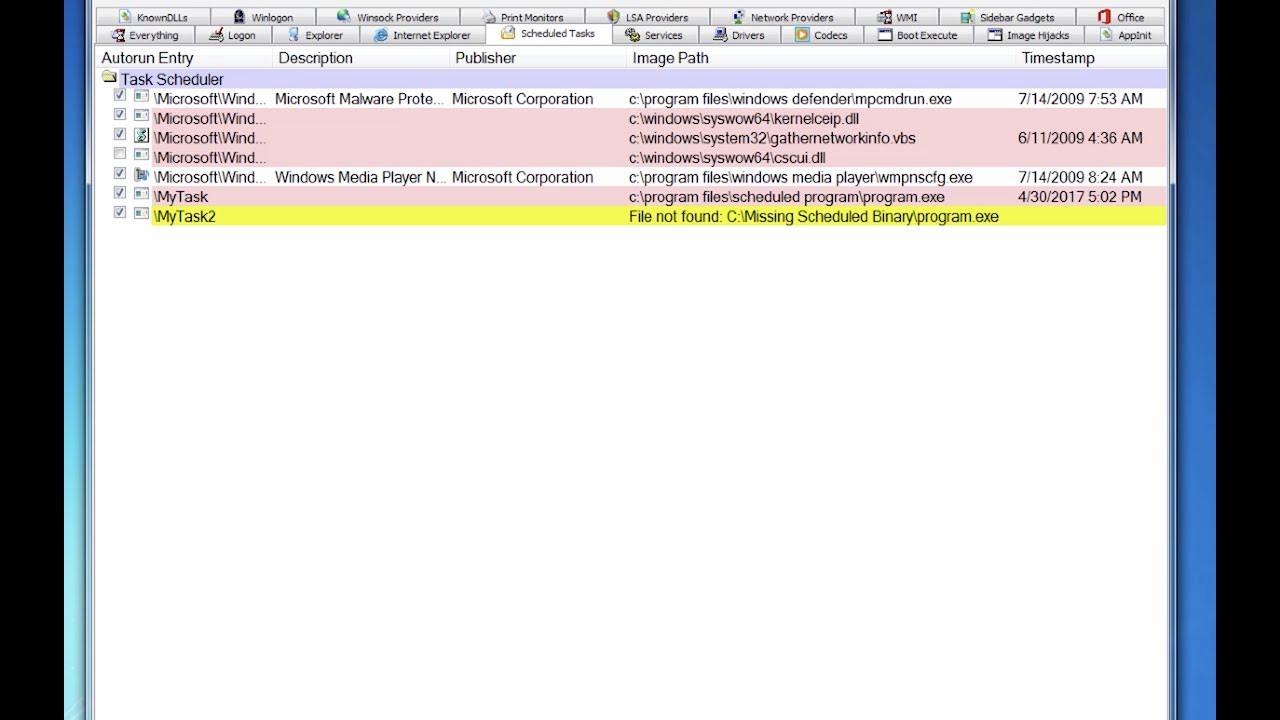
Task: Go to the AppInit tab
Action: tap(1126, 35)
